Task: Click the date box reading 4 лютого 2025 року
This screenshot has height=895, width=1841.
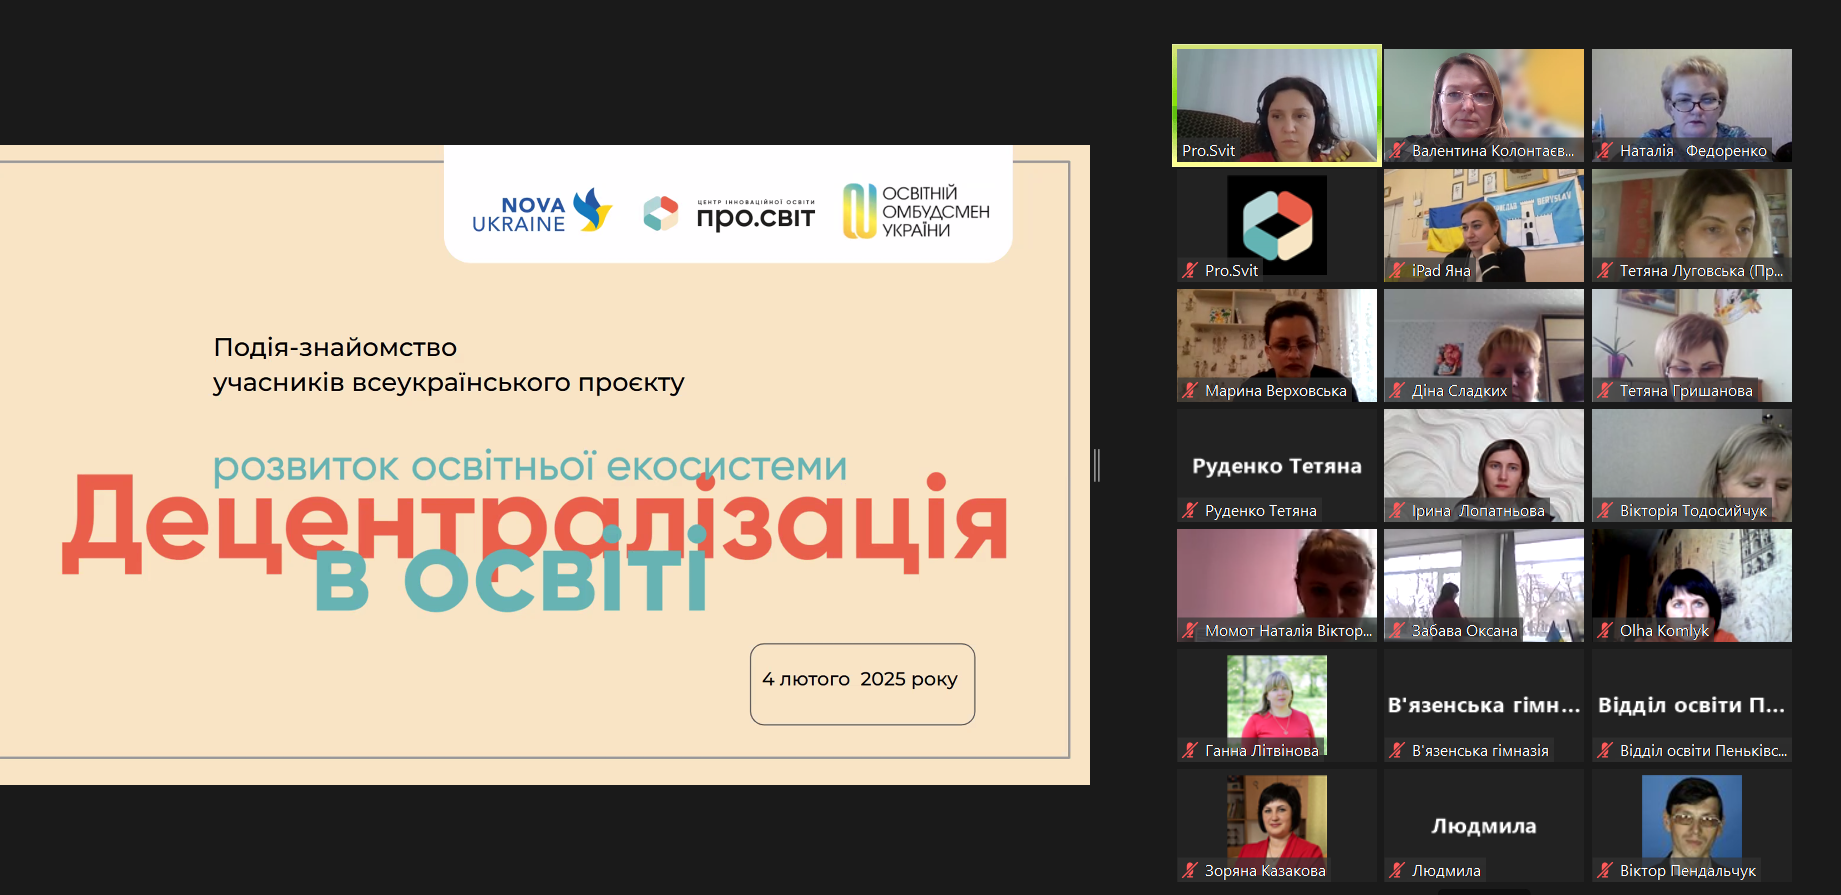Action: click(862, 683)
